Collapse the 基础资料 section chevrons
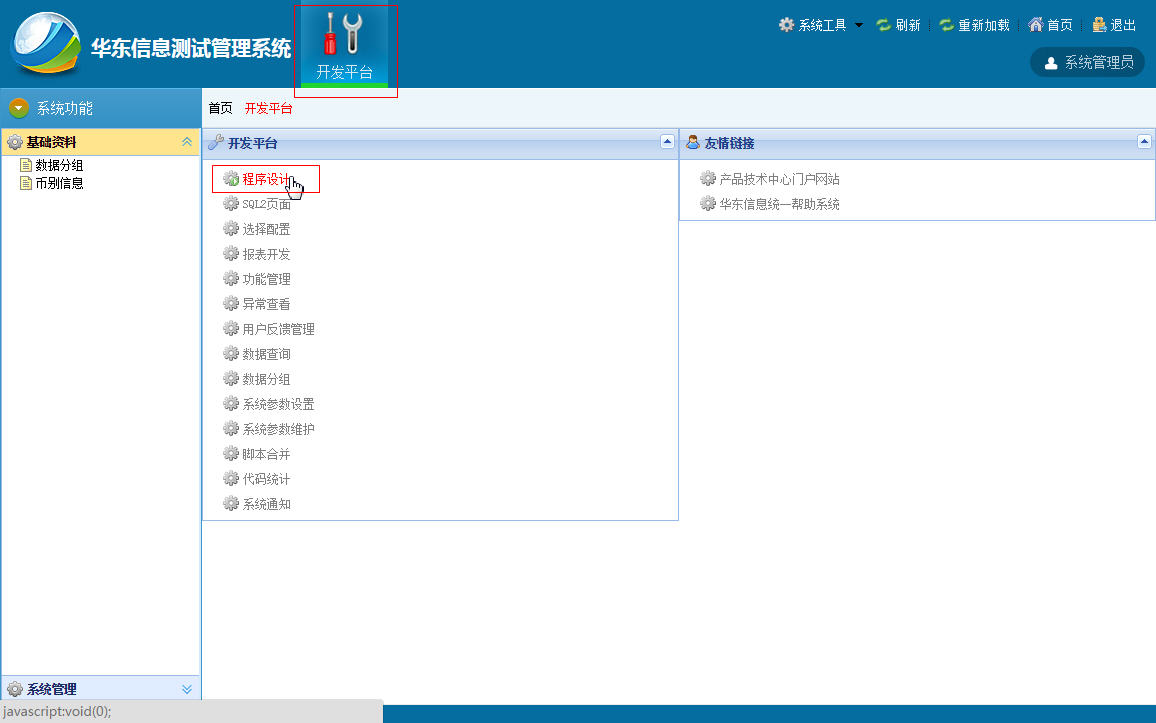The height and width of the screenshot is (723, 1156). click(x=187, y=142)
